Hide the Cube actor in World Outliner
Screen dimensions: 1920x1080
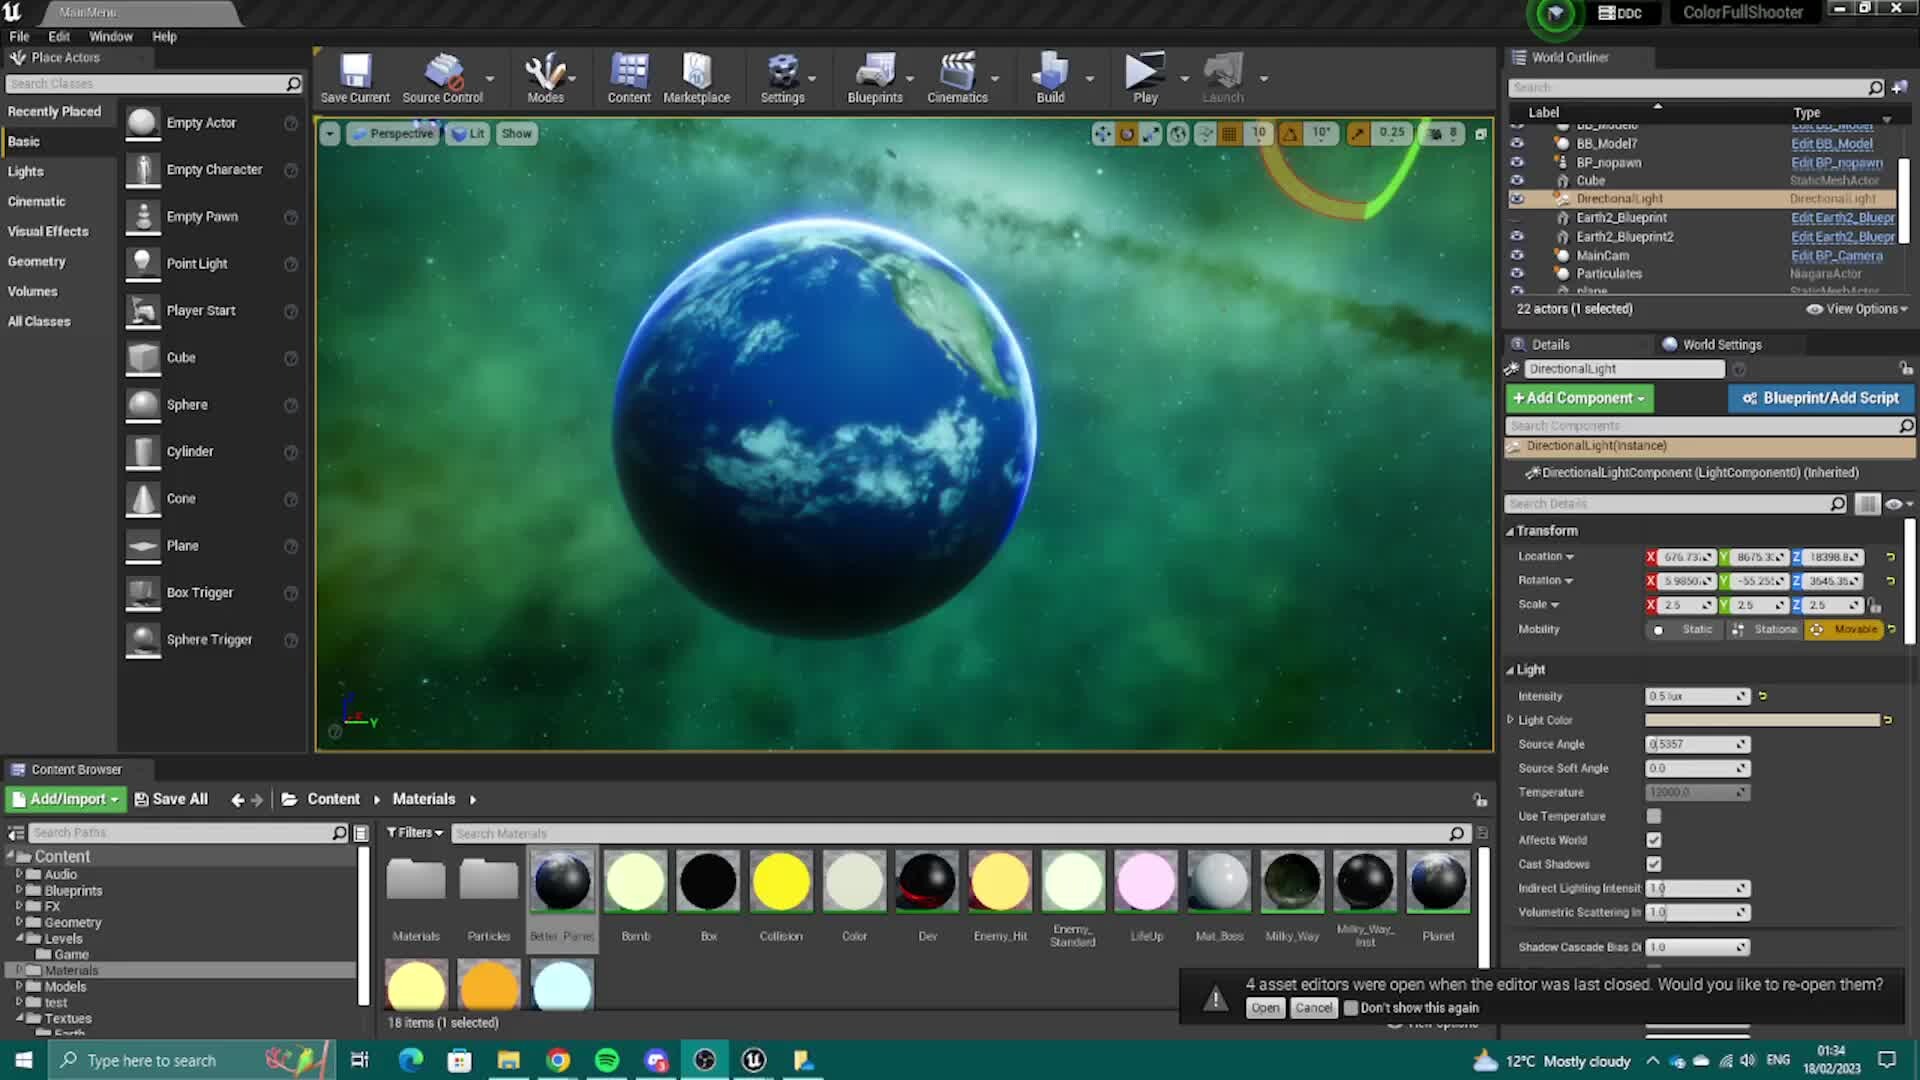(x=1518, y=180)
